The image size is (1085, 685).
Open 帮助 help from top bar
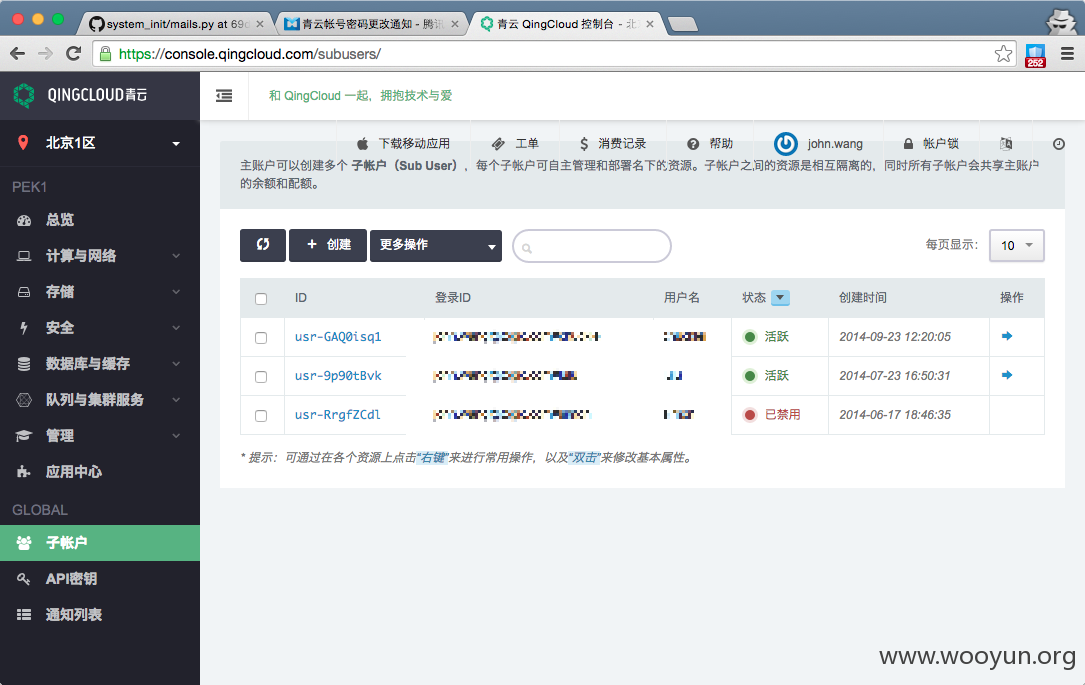[x=710, y=144]
